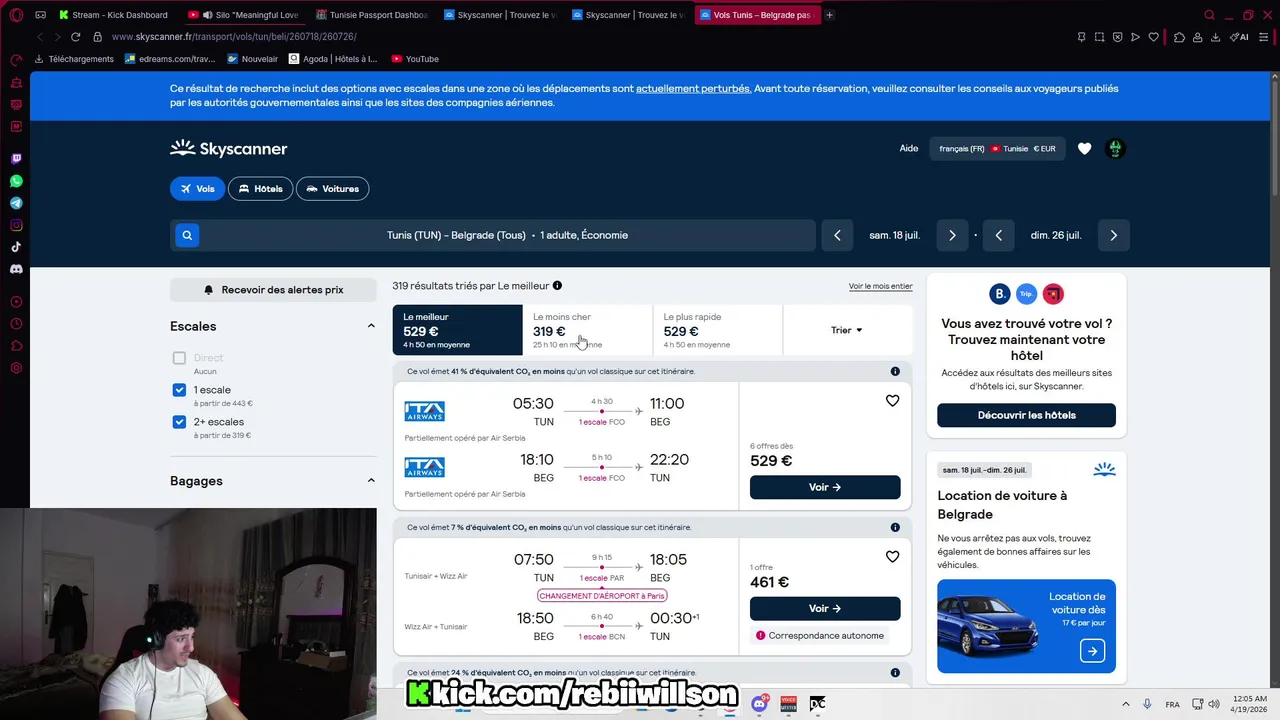
Task: Open the Voir le mois entier link
Action: pyautogui.click(x=880, y=286)
